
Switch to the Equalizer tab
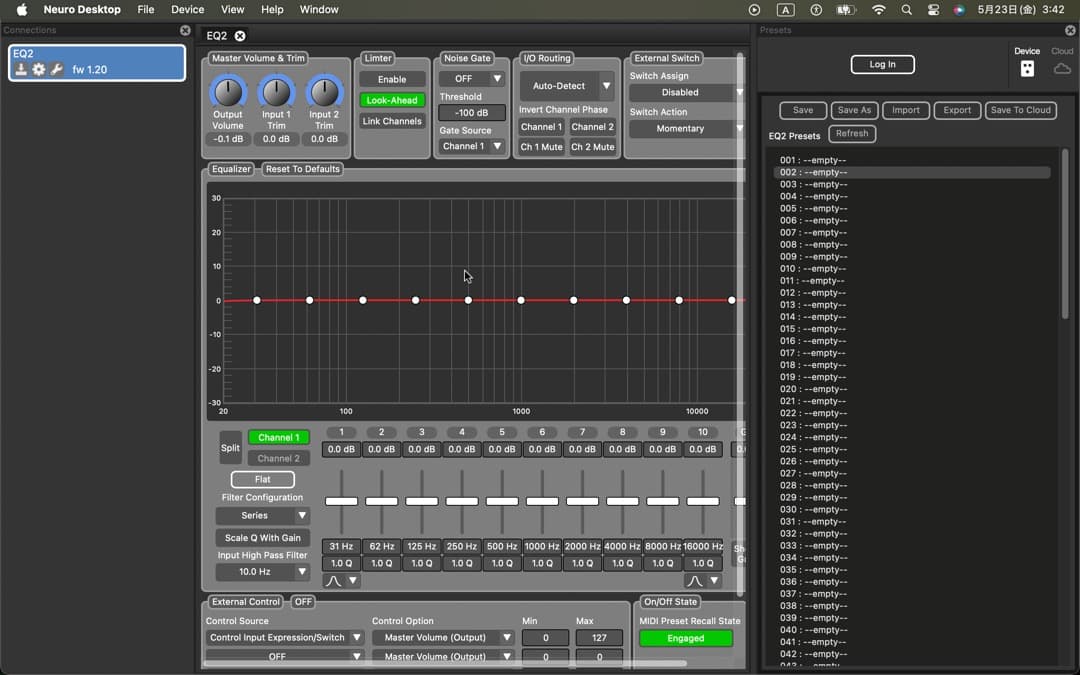(230, 169)
